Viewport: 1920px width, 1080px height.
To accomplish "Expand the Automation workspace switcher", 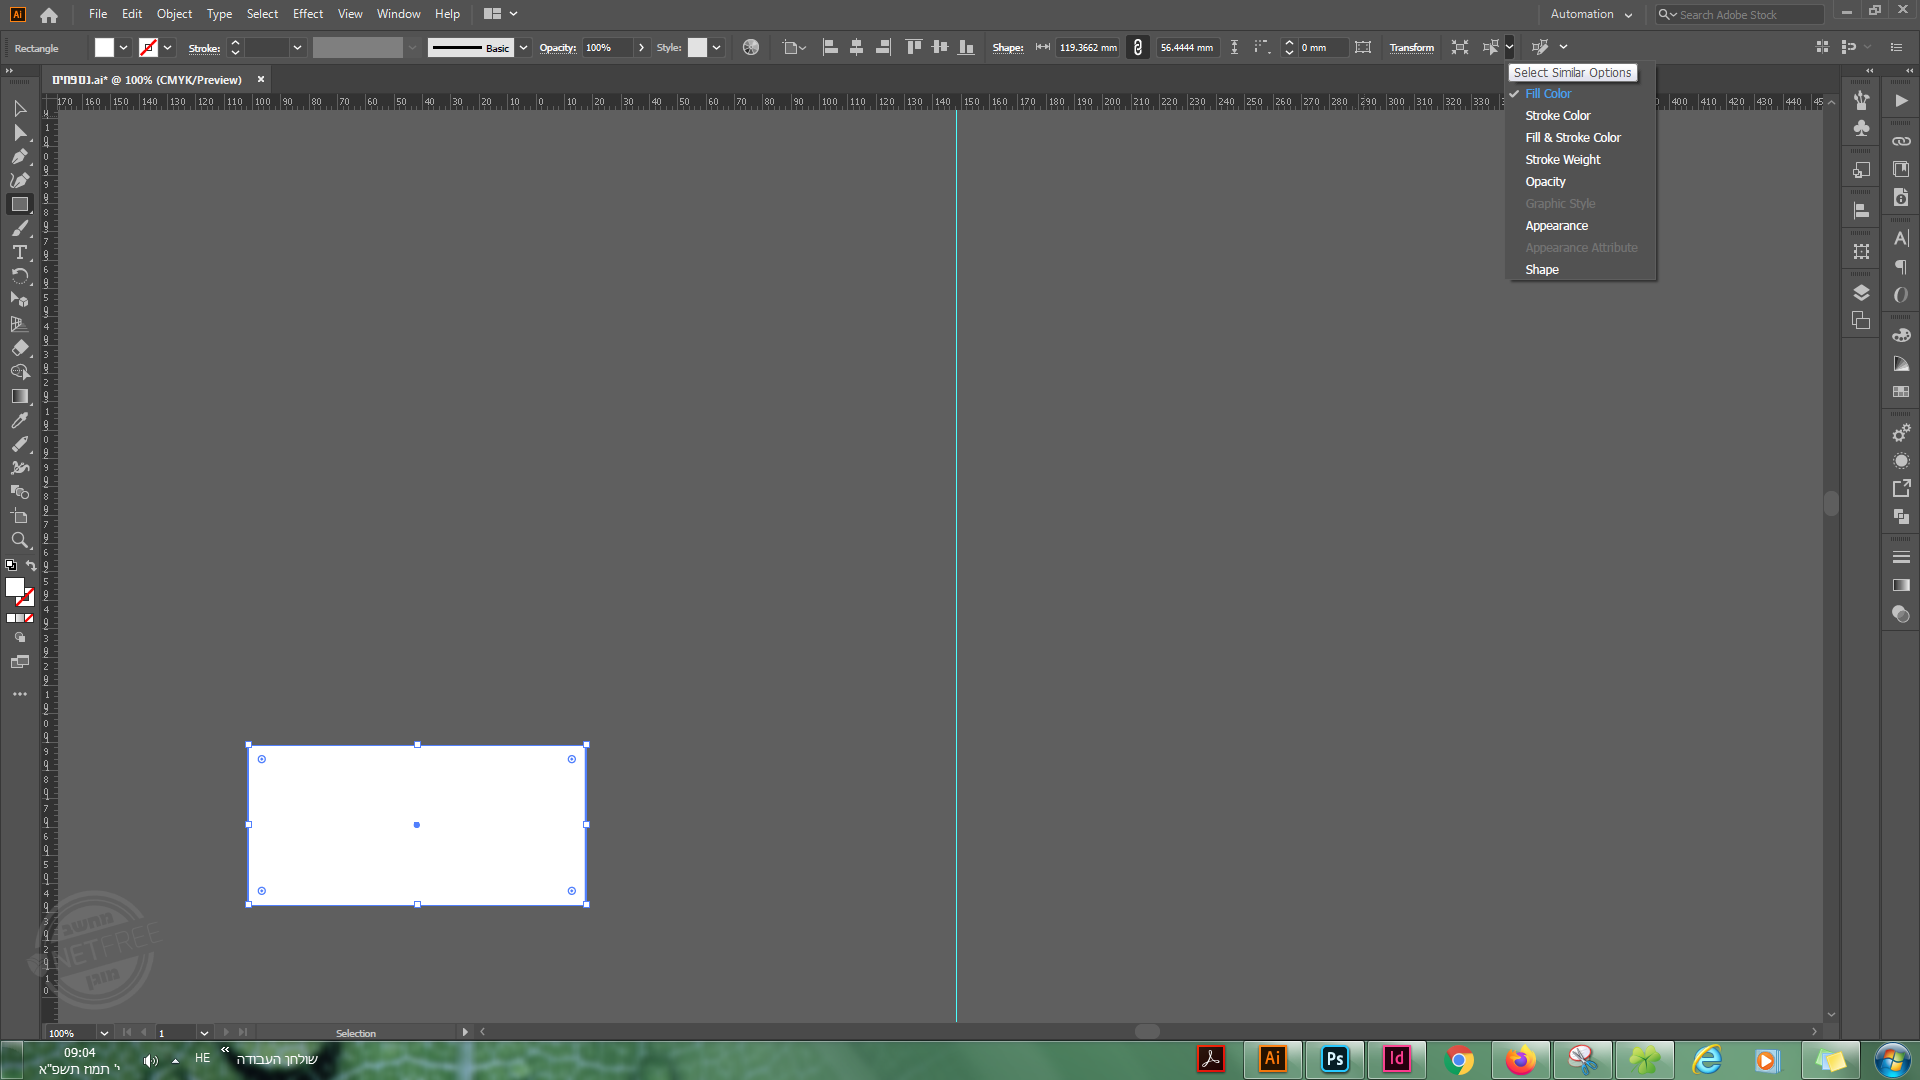I will pyautogui.click(x=1591, y=14).
